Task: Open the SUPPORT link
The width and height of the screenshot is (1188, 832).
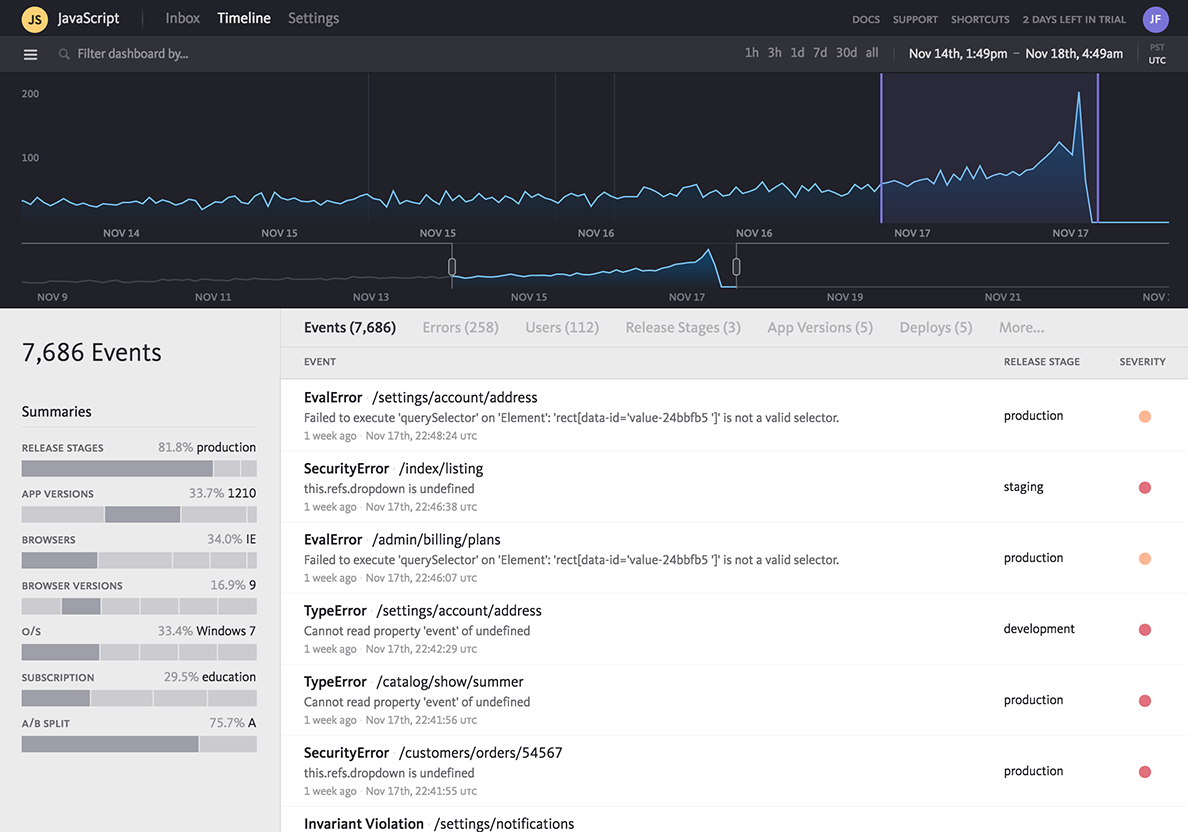Action: coord(915,20)
